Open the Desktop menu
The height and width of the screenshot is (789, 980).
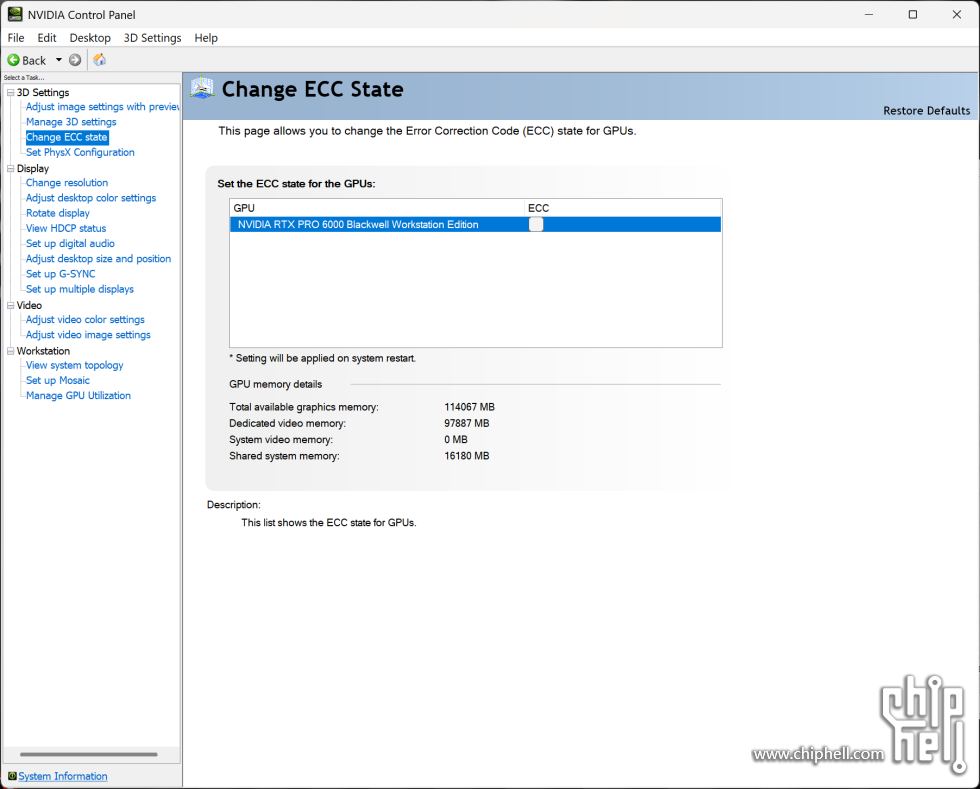pyautogui.click(x=90, y=38)
